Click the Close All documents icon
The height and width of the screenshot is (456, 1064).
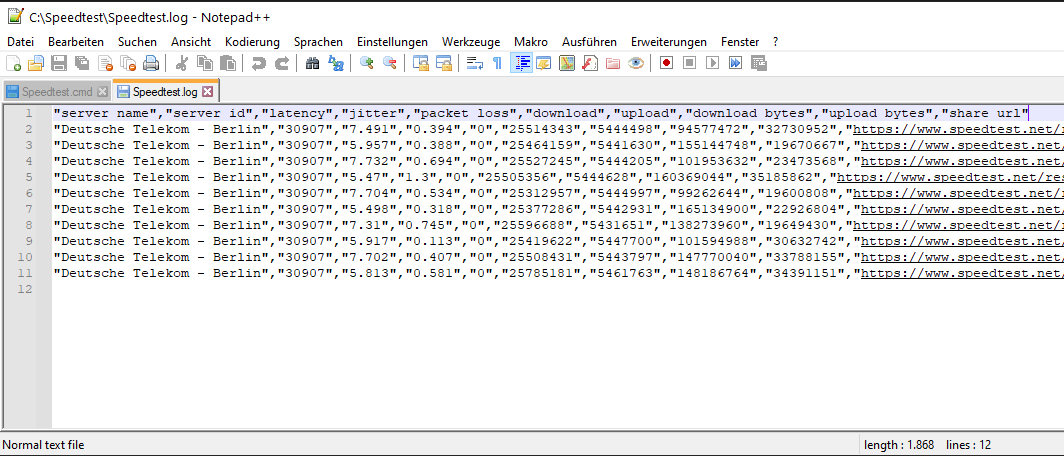tap(128, 64)
